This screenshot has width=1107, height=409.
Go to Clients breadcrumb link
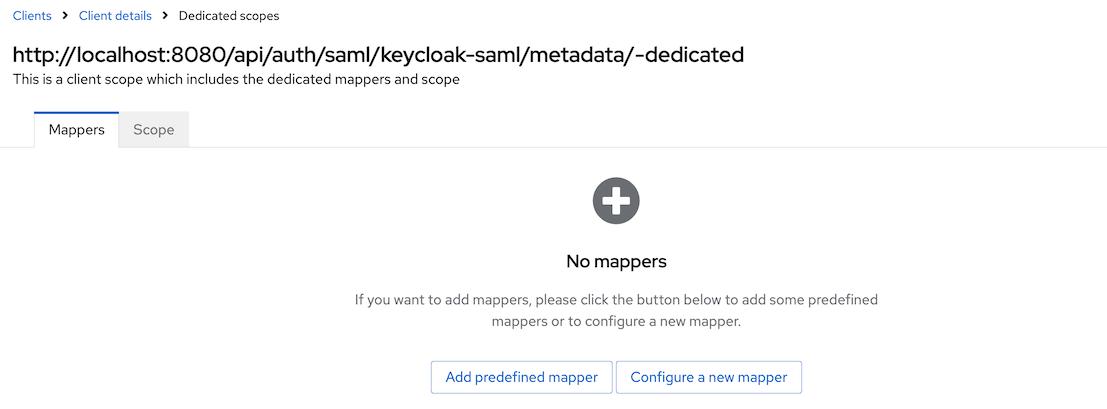tap(32, 16)
